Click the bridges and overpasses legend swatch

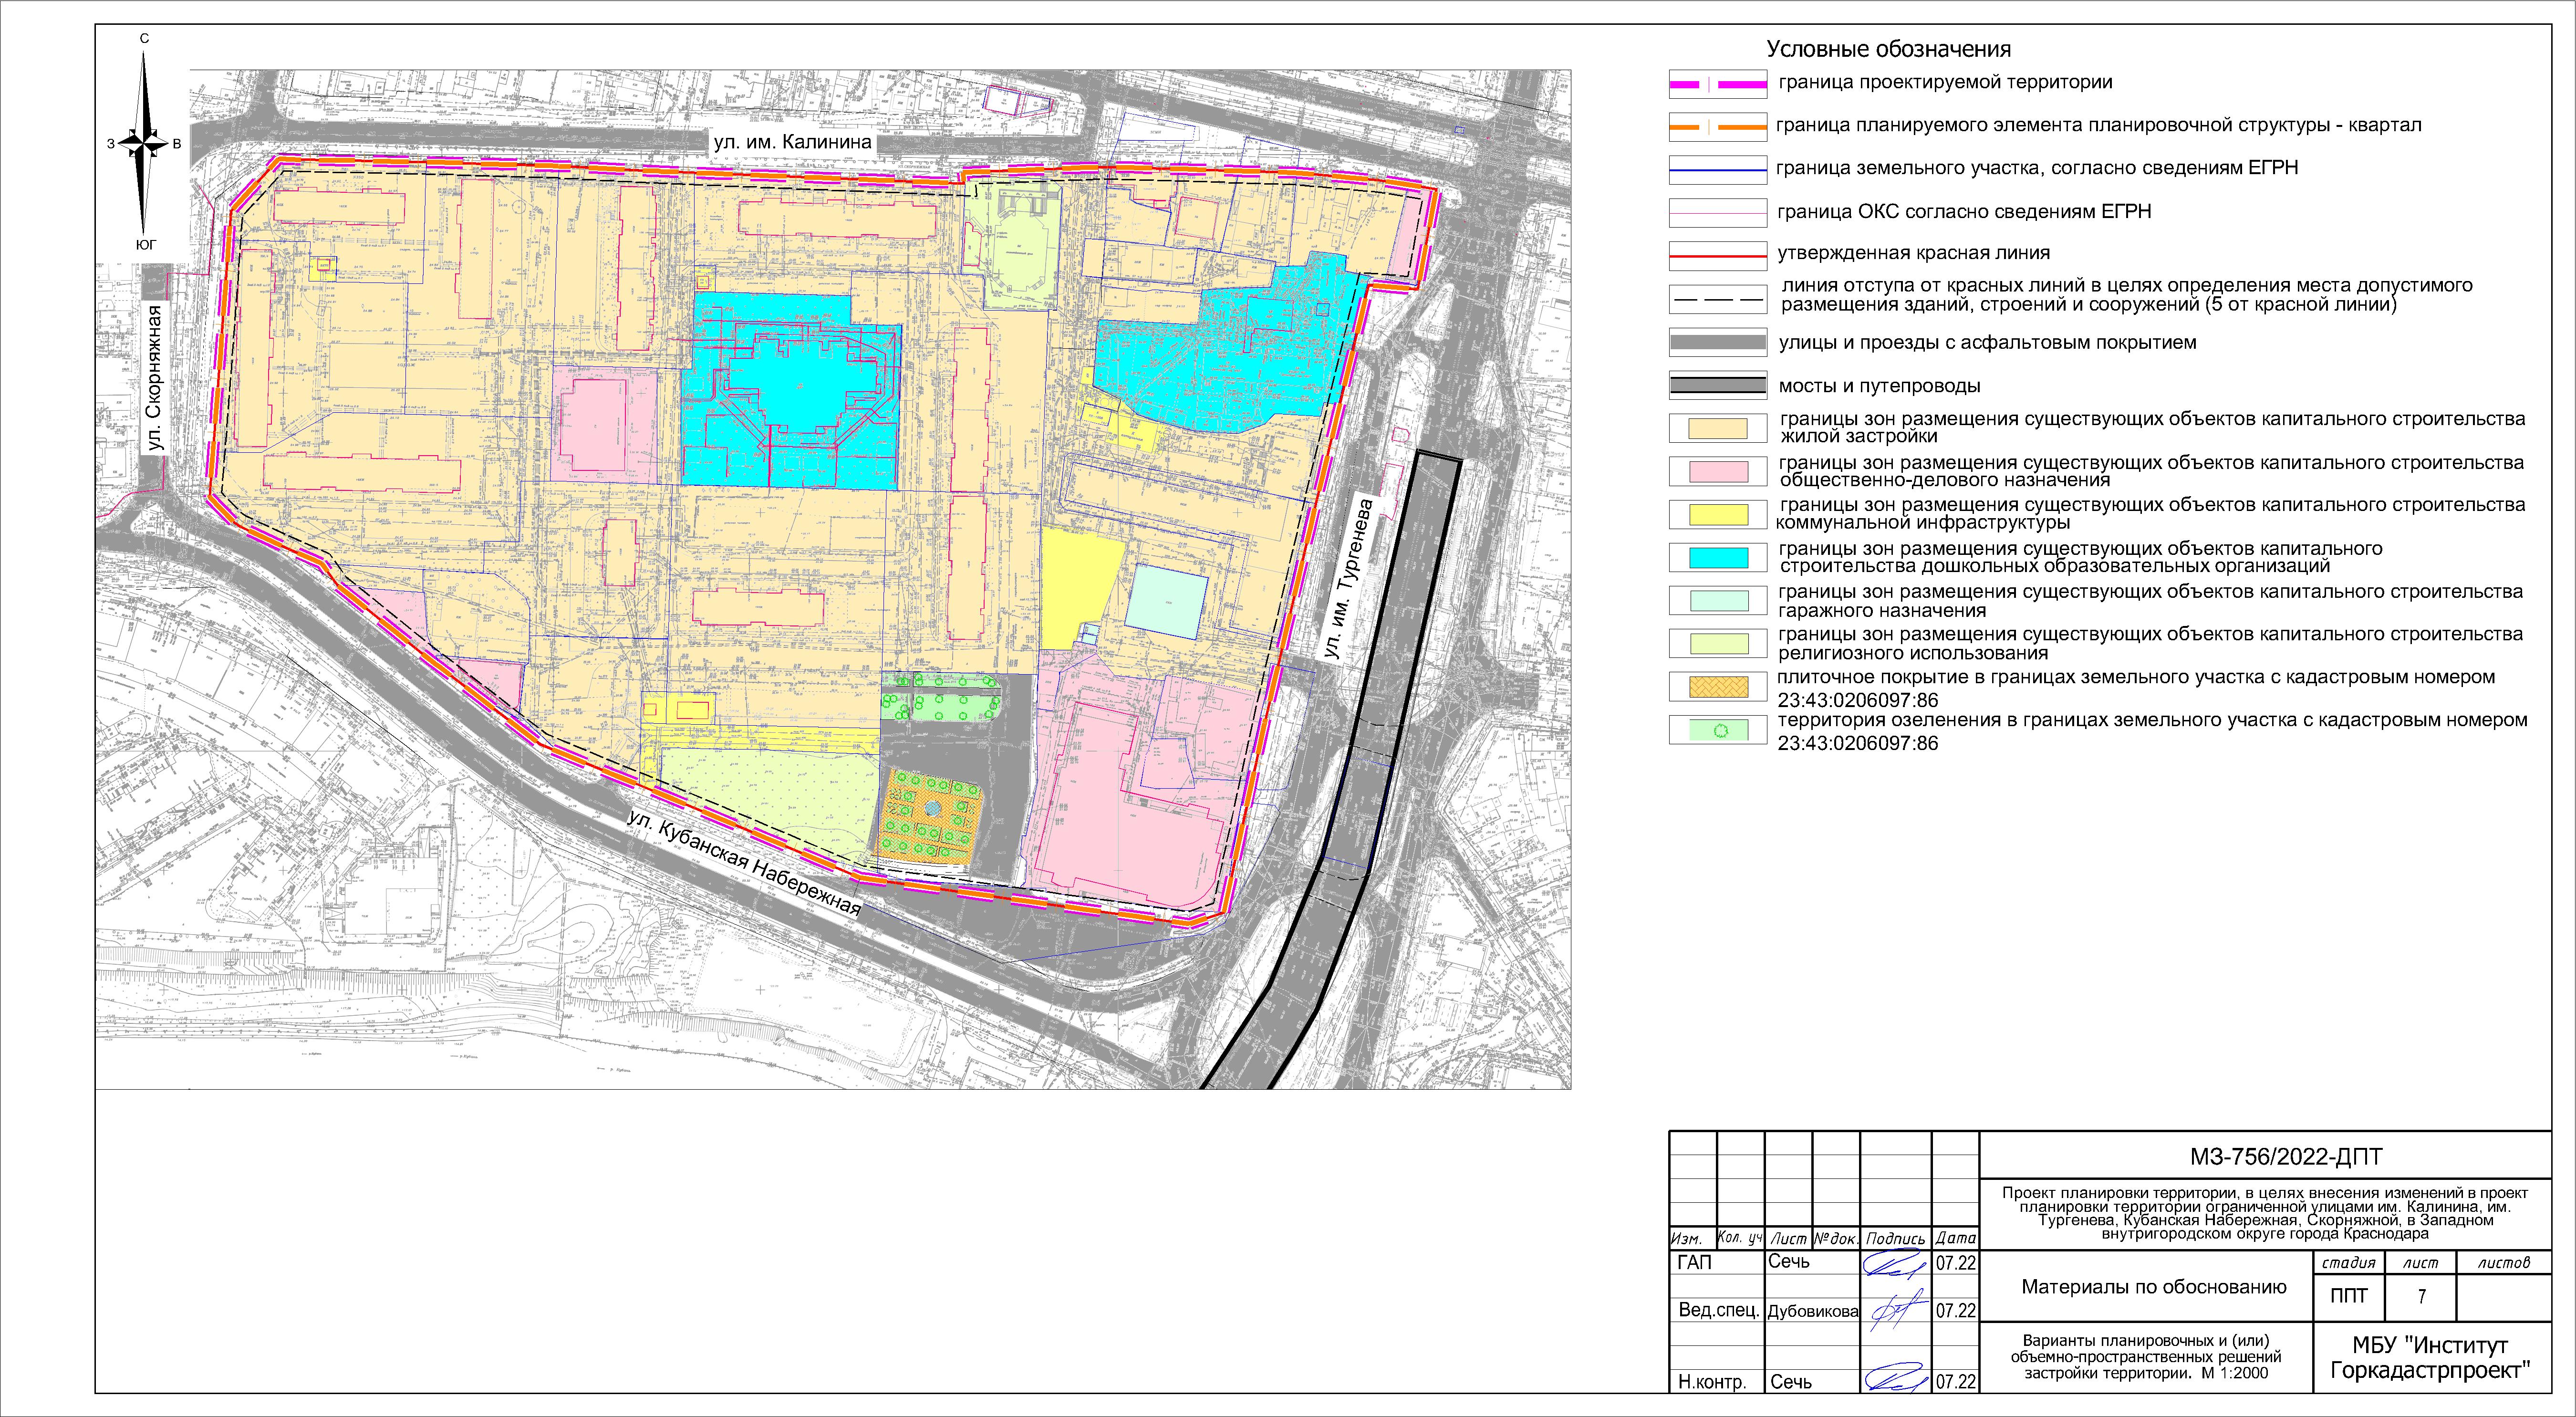[1718, 385]
